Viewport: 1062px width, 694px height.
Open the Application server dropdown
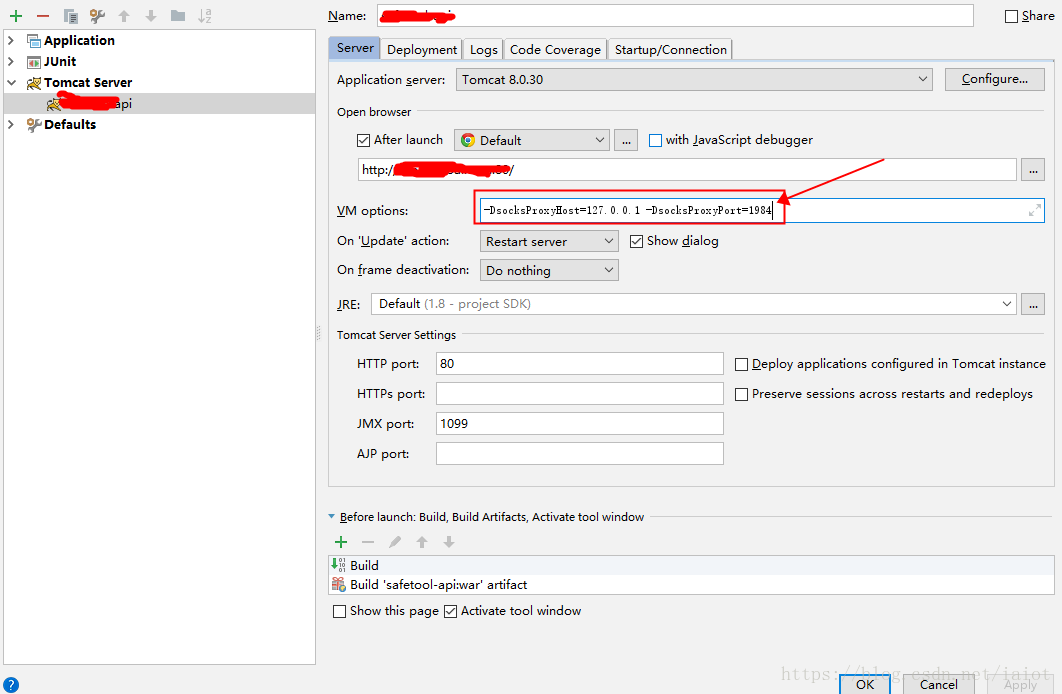[694, 79]
